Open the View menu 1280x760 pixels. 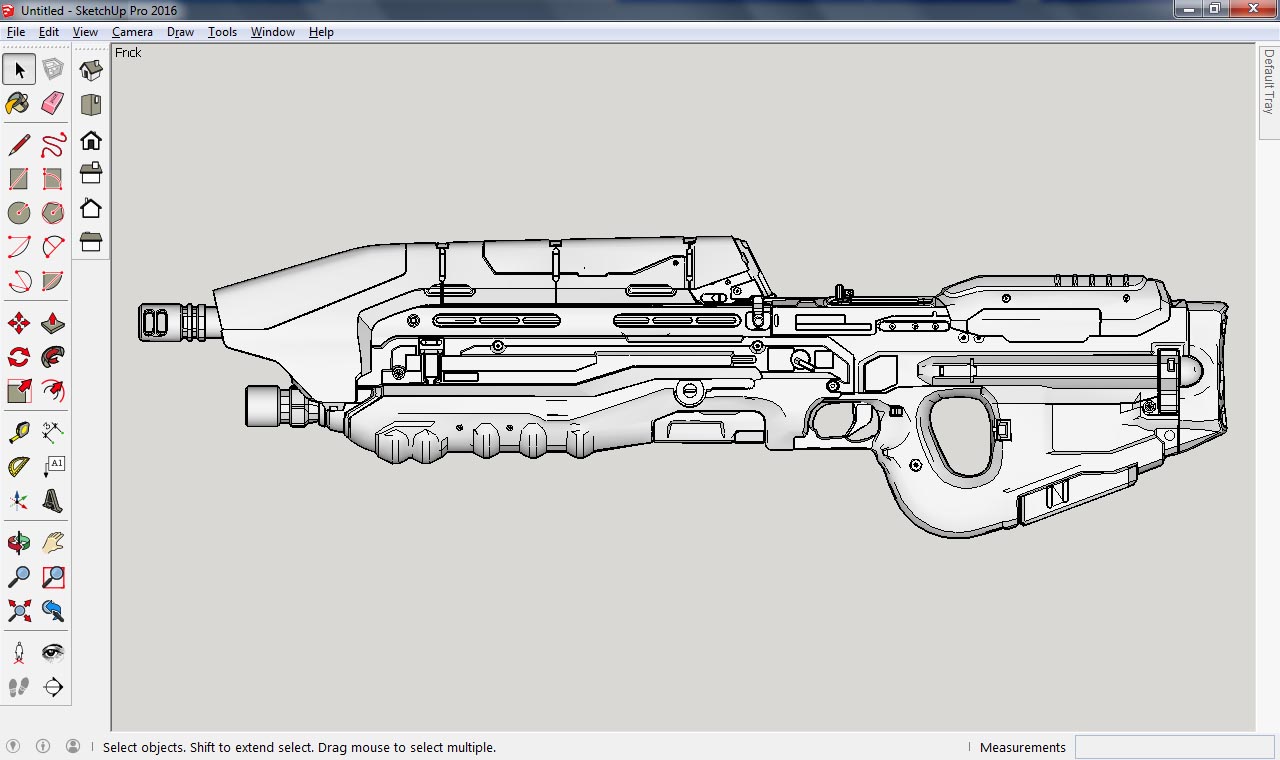pyautogui.click(x=85, y=32)
